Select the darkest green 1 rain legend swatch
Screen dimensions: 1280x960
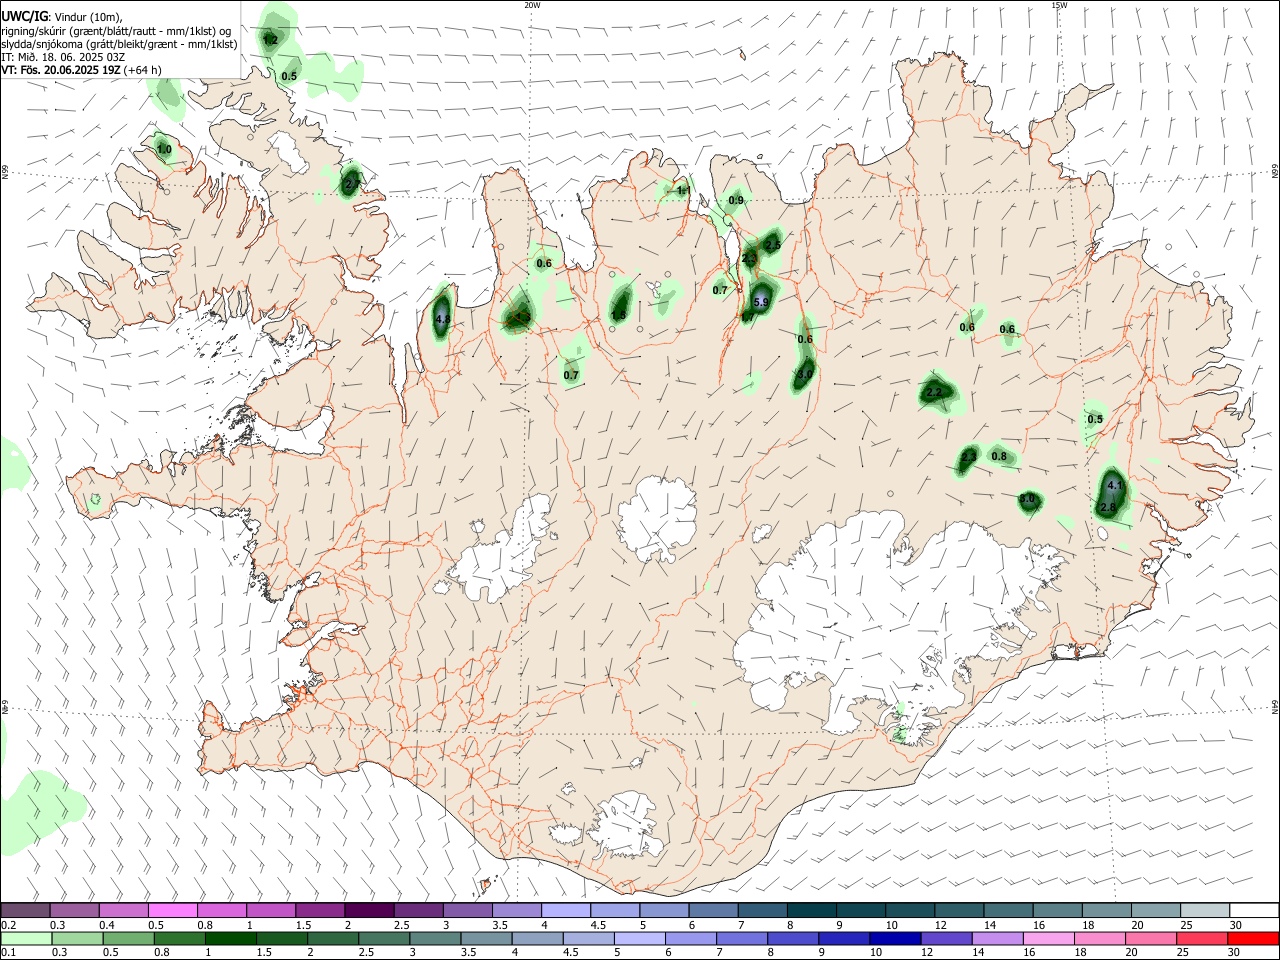pos(231,938)
